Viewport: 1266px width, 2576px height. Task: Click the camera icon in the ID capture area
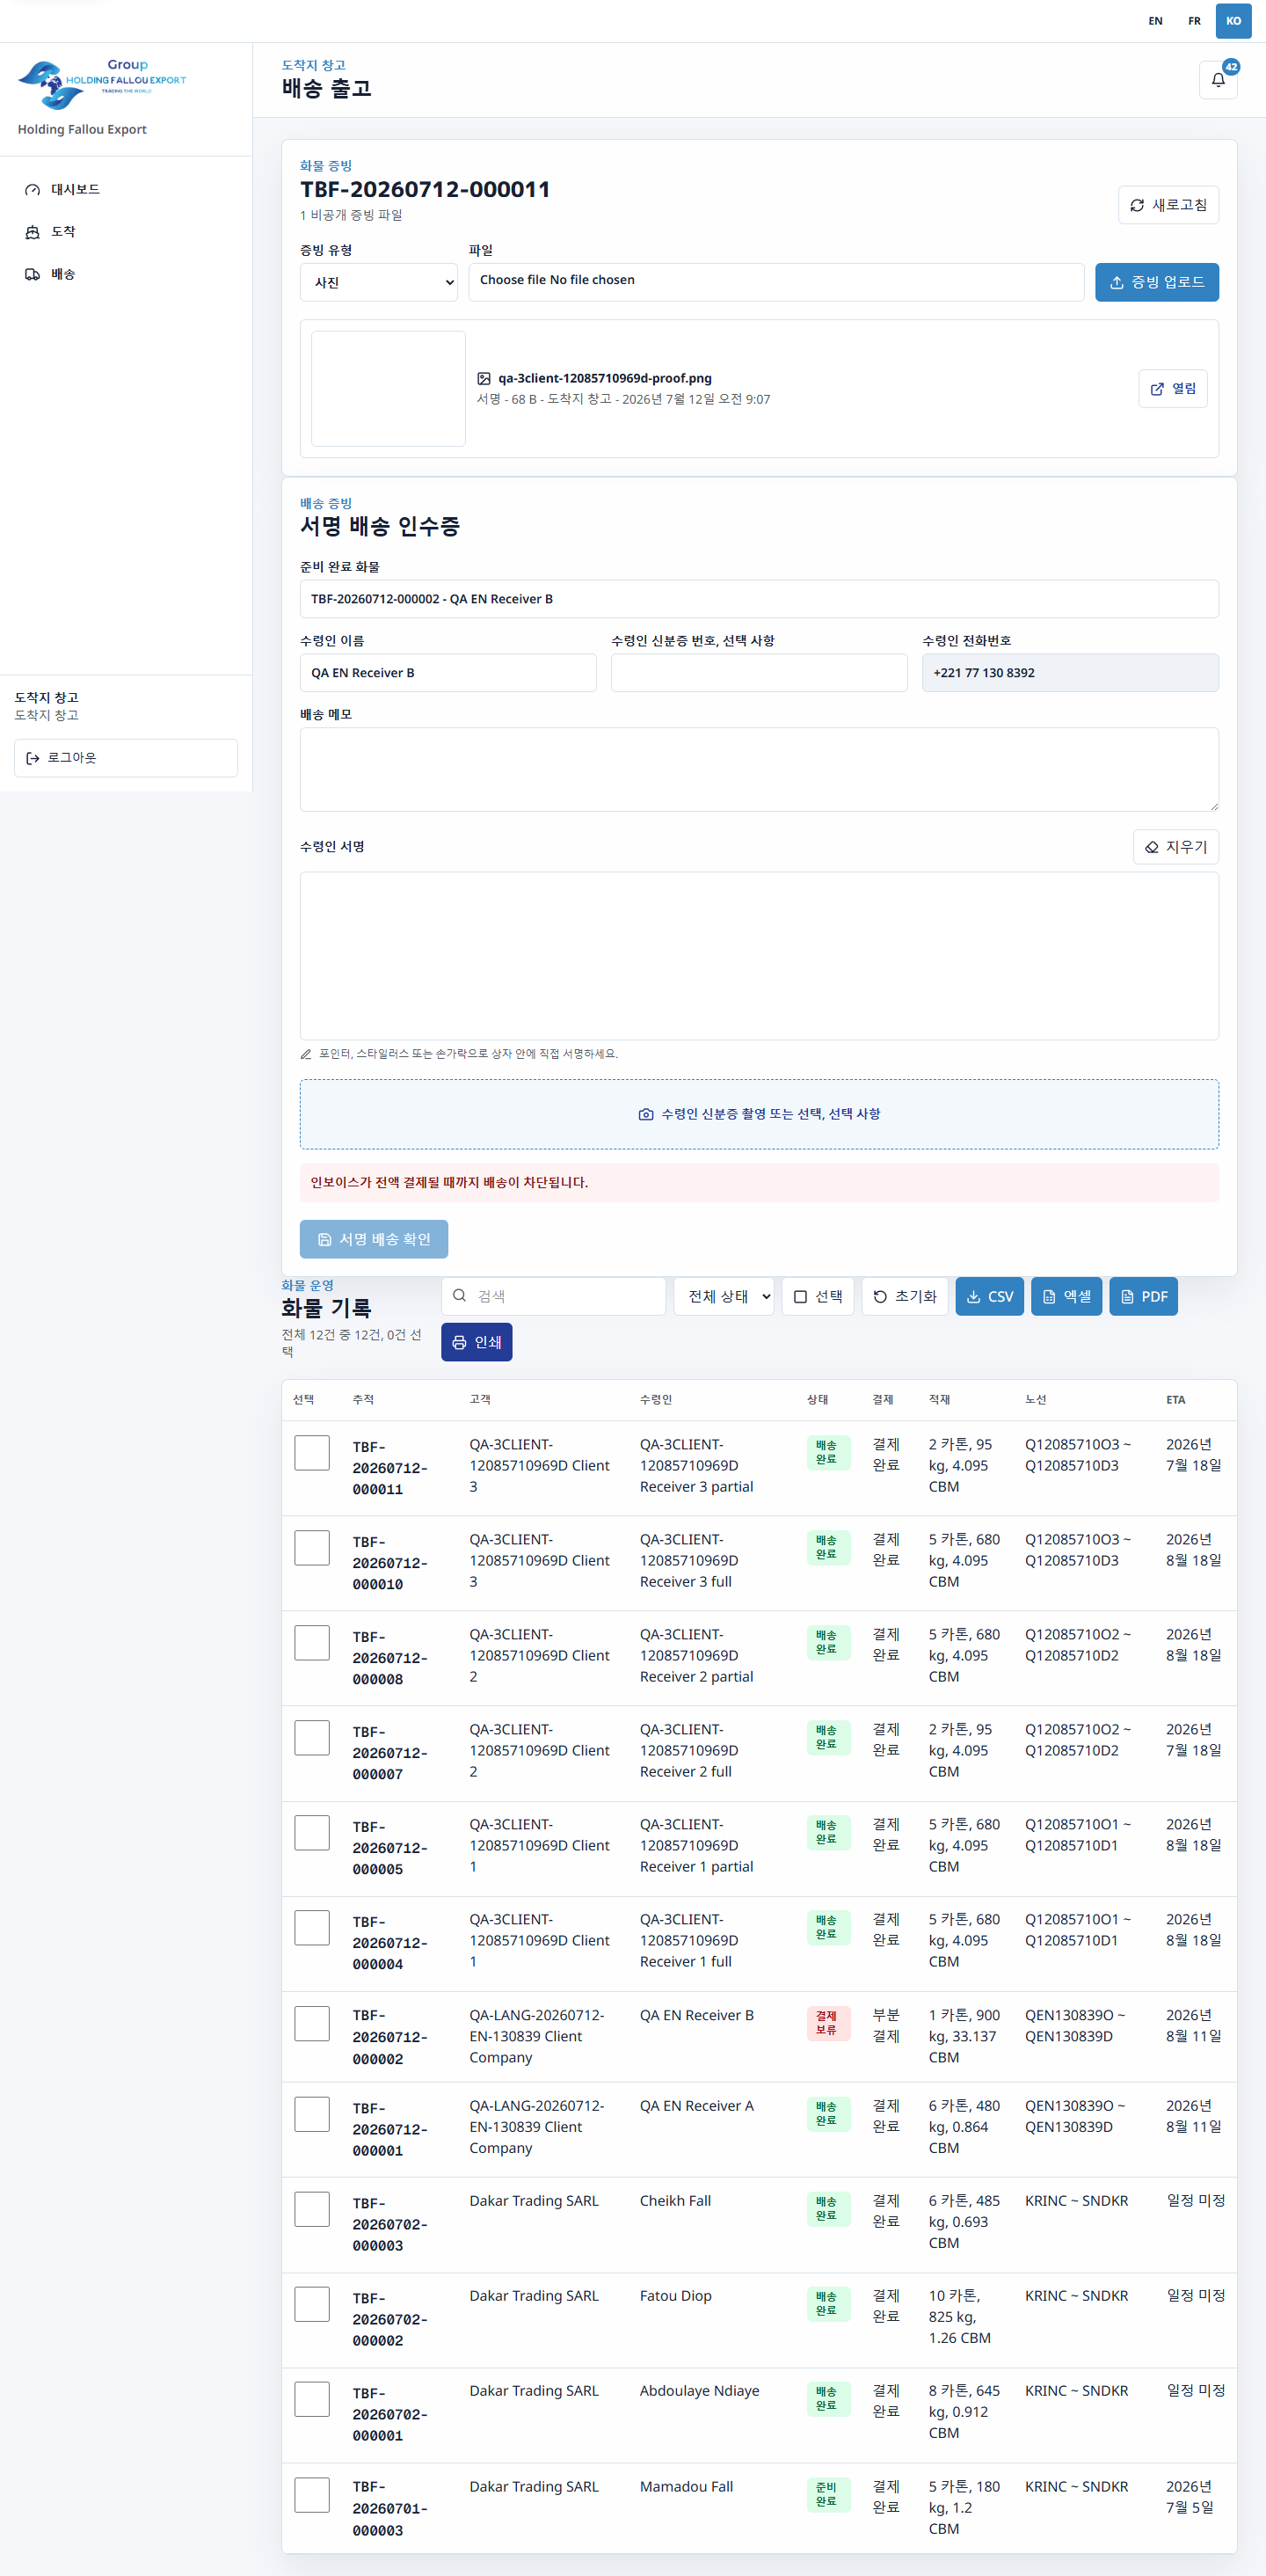(646, 1114)
